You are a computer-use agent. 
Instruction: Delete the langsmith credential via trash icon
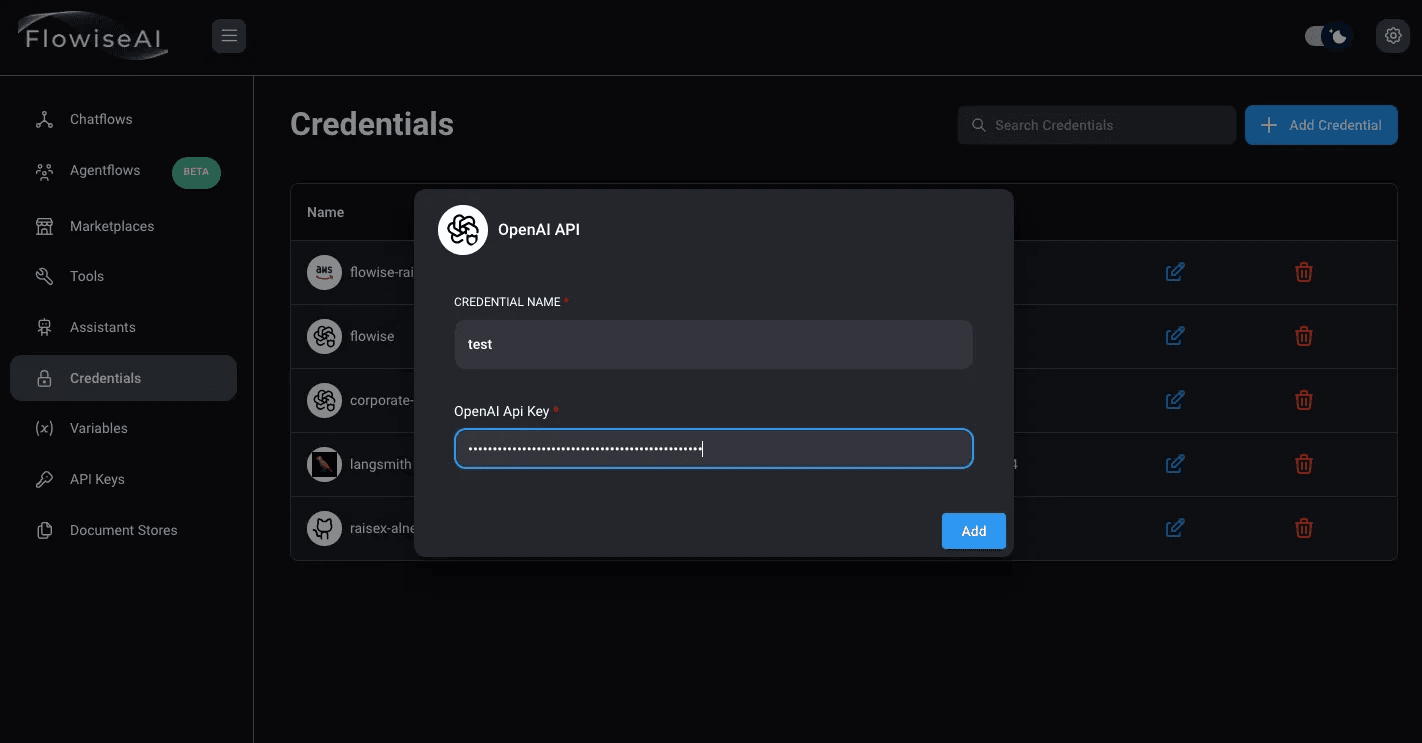tap(1303, 464)
